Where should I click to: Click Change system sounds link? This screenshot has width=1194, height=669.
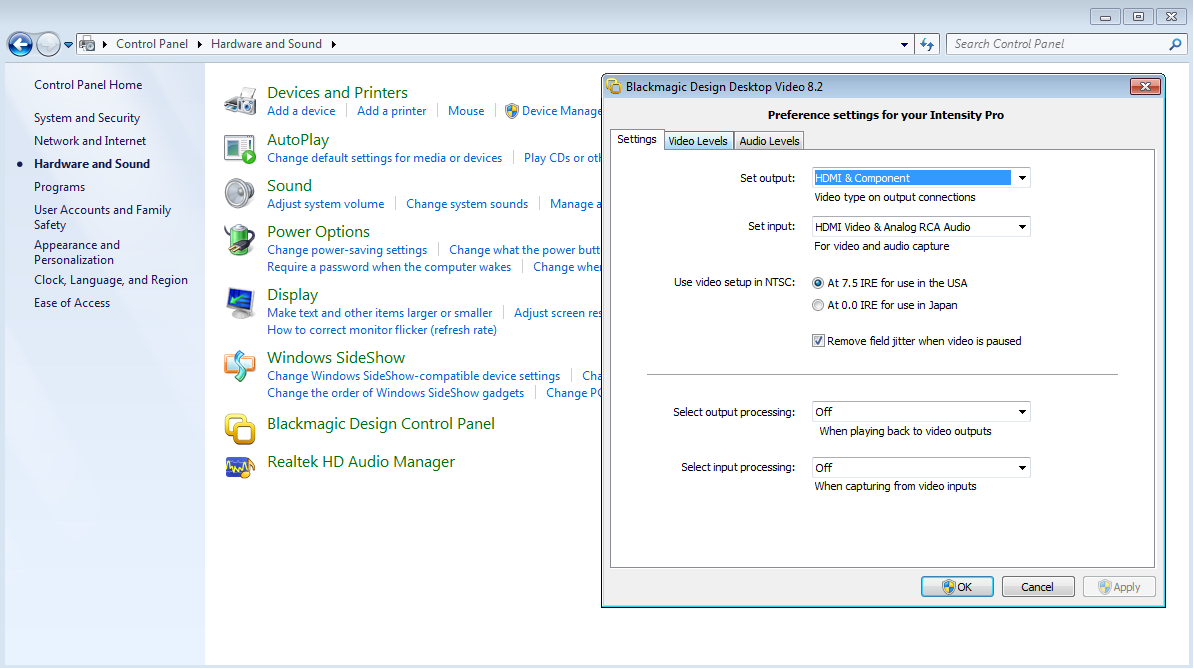tap(467, 204)
